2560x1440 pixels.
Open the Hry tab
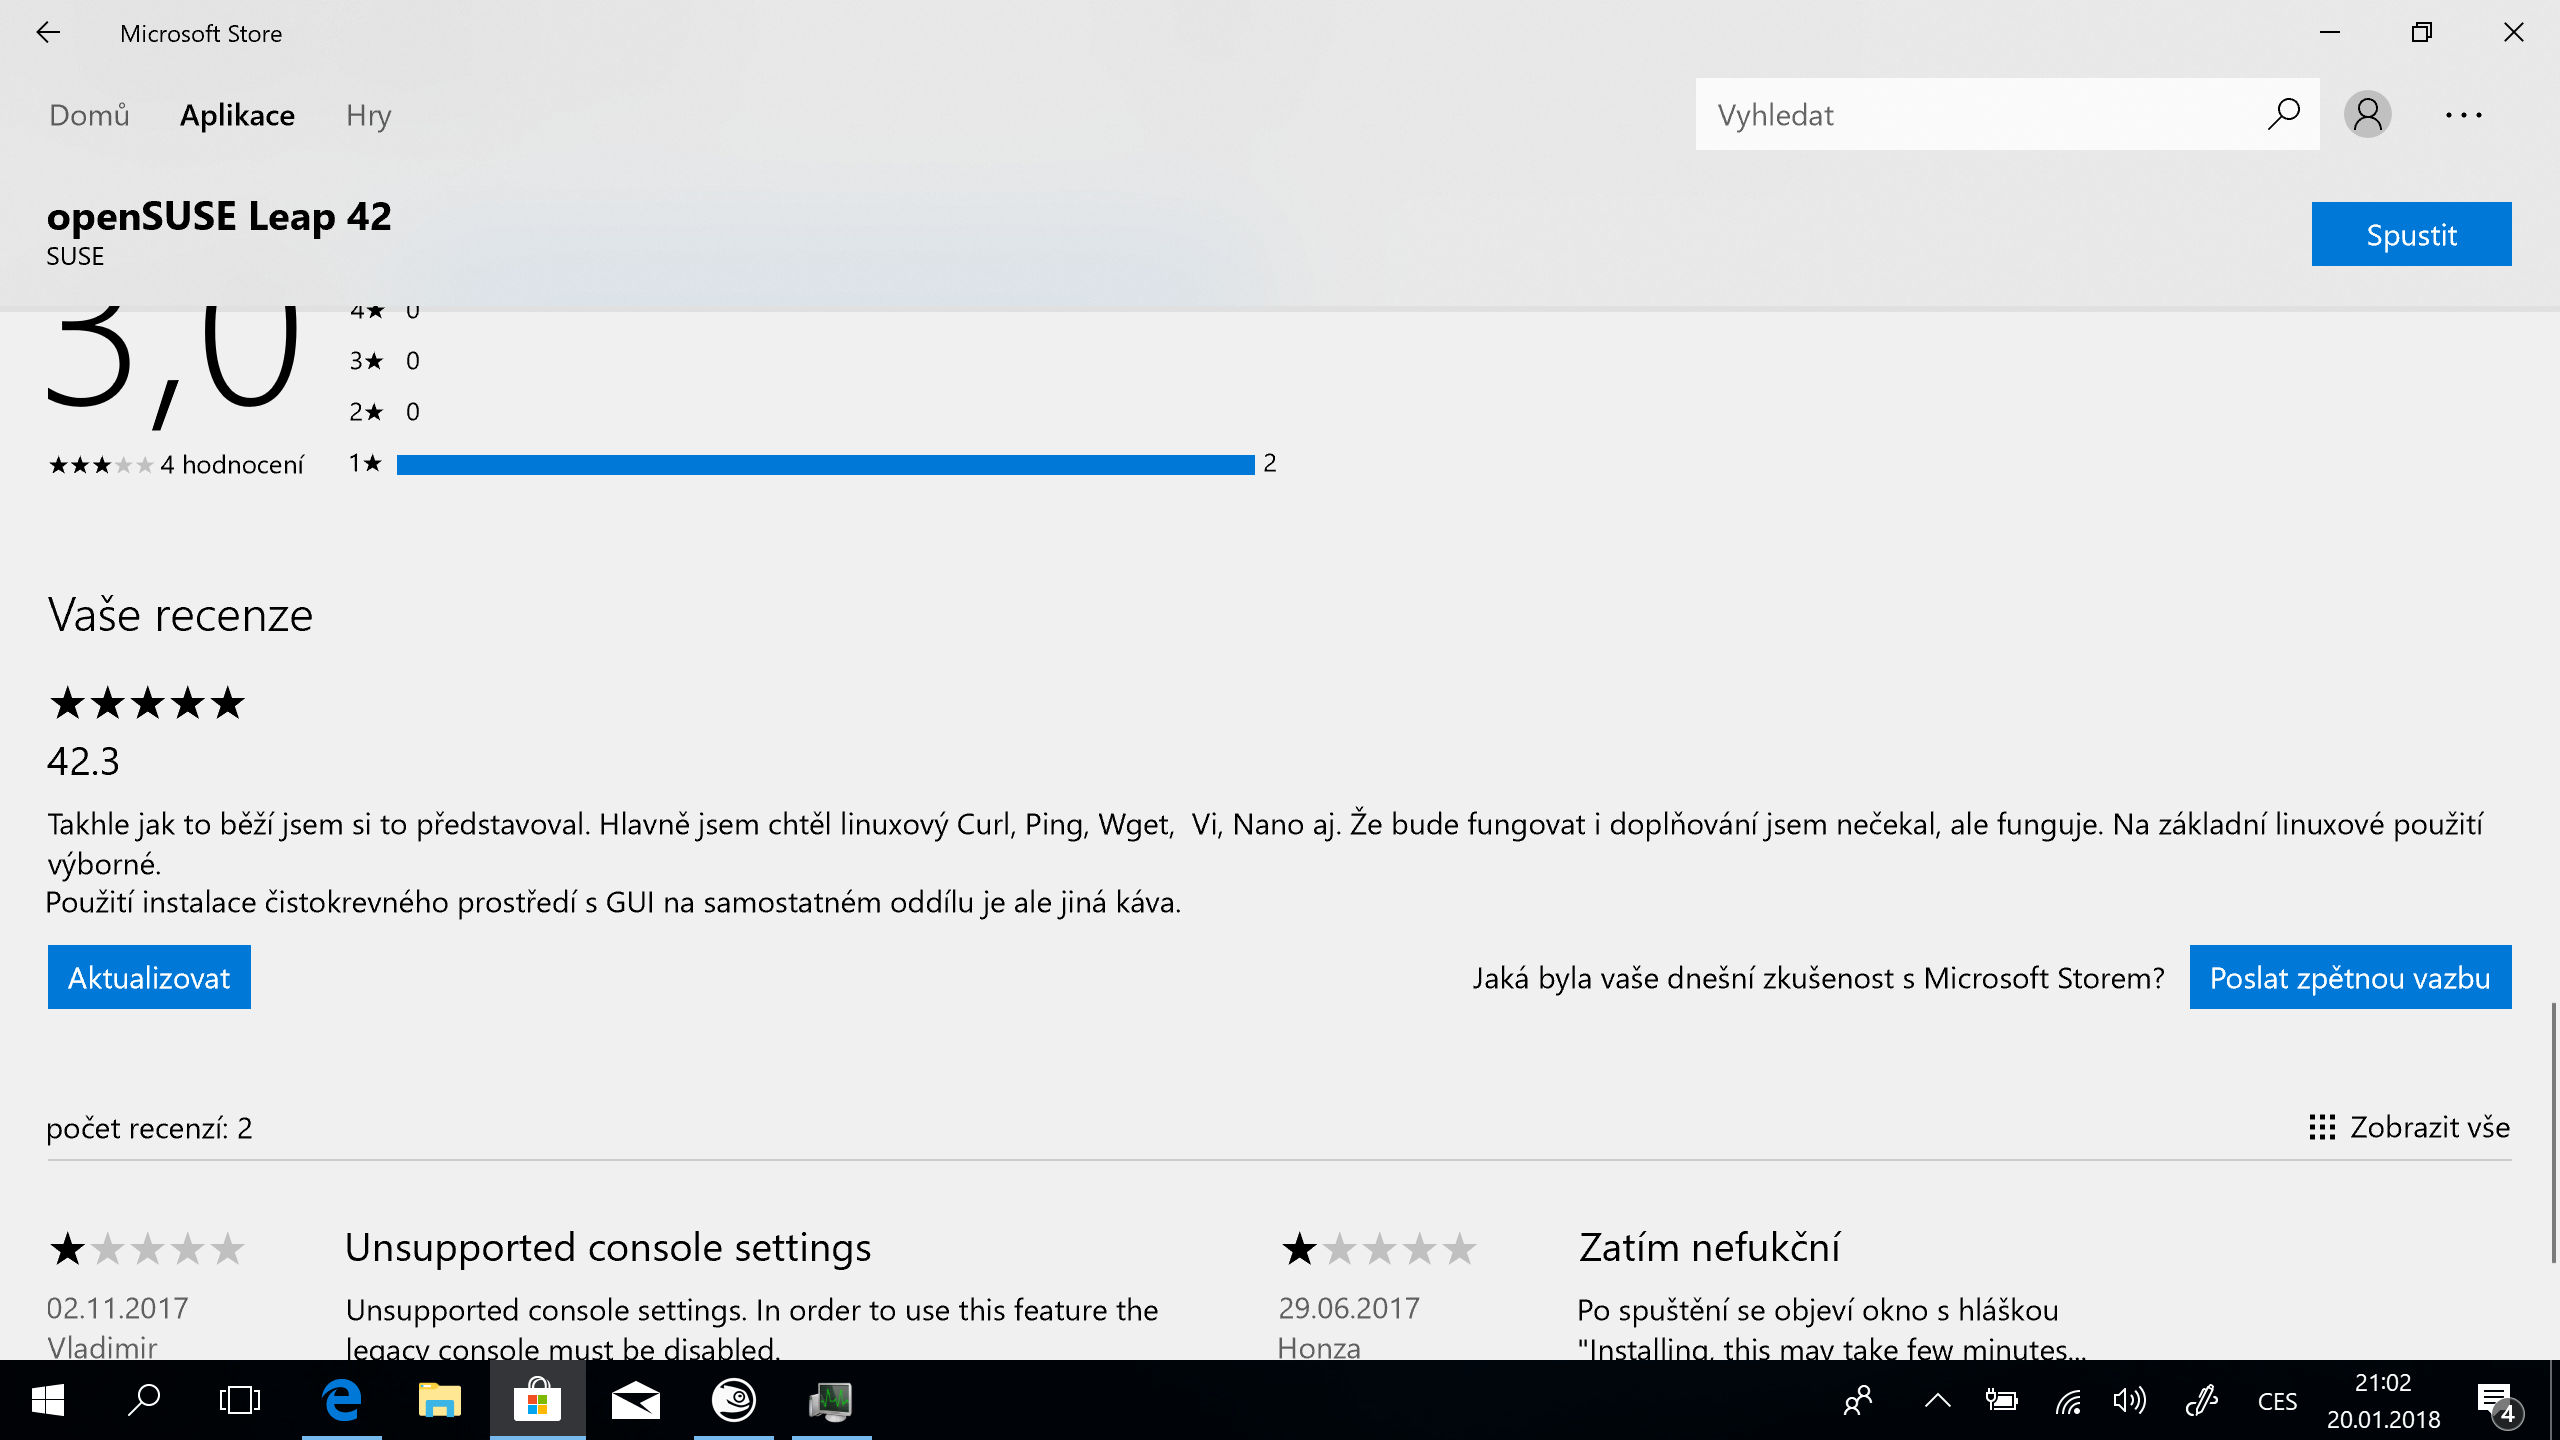pyautogui.click(x=368, y=115)
